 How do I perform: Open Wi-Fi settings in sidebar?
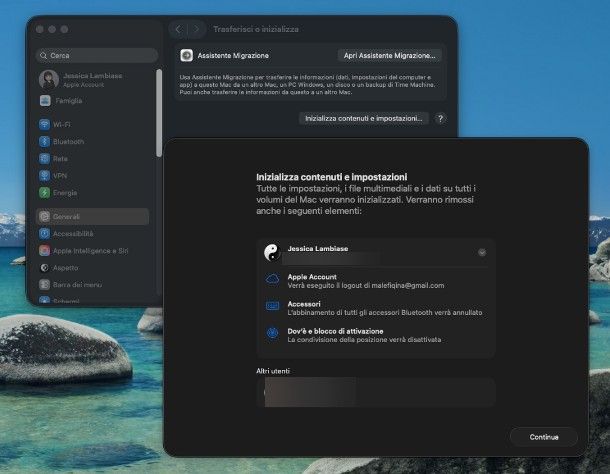(x=93, y=125)
